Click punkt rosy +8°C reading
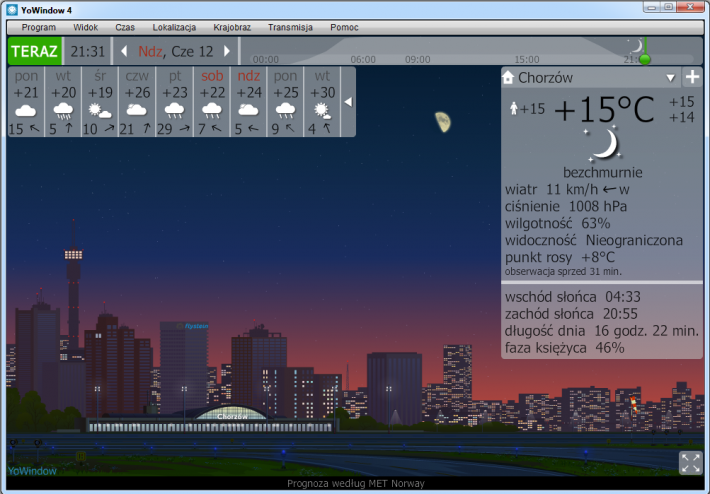 click(x=560, y=257)
